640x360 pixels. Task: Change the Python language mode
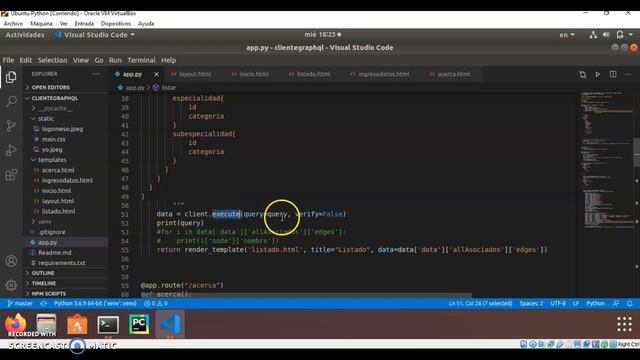coord(596,303)
